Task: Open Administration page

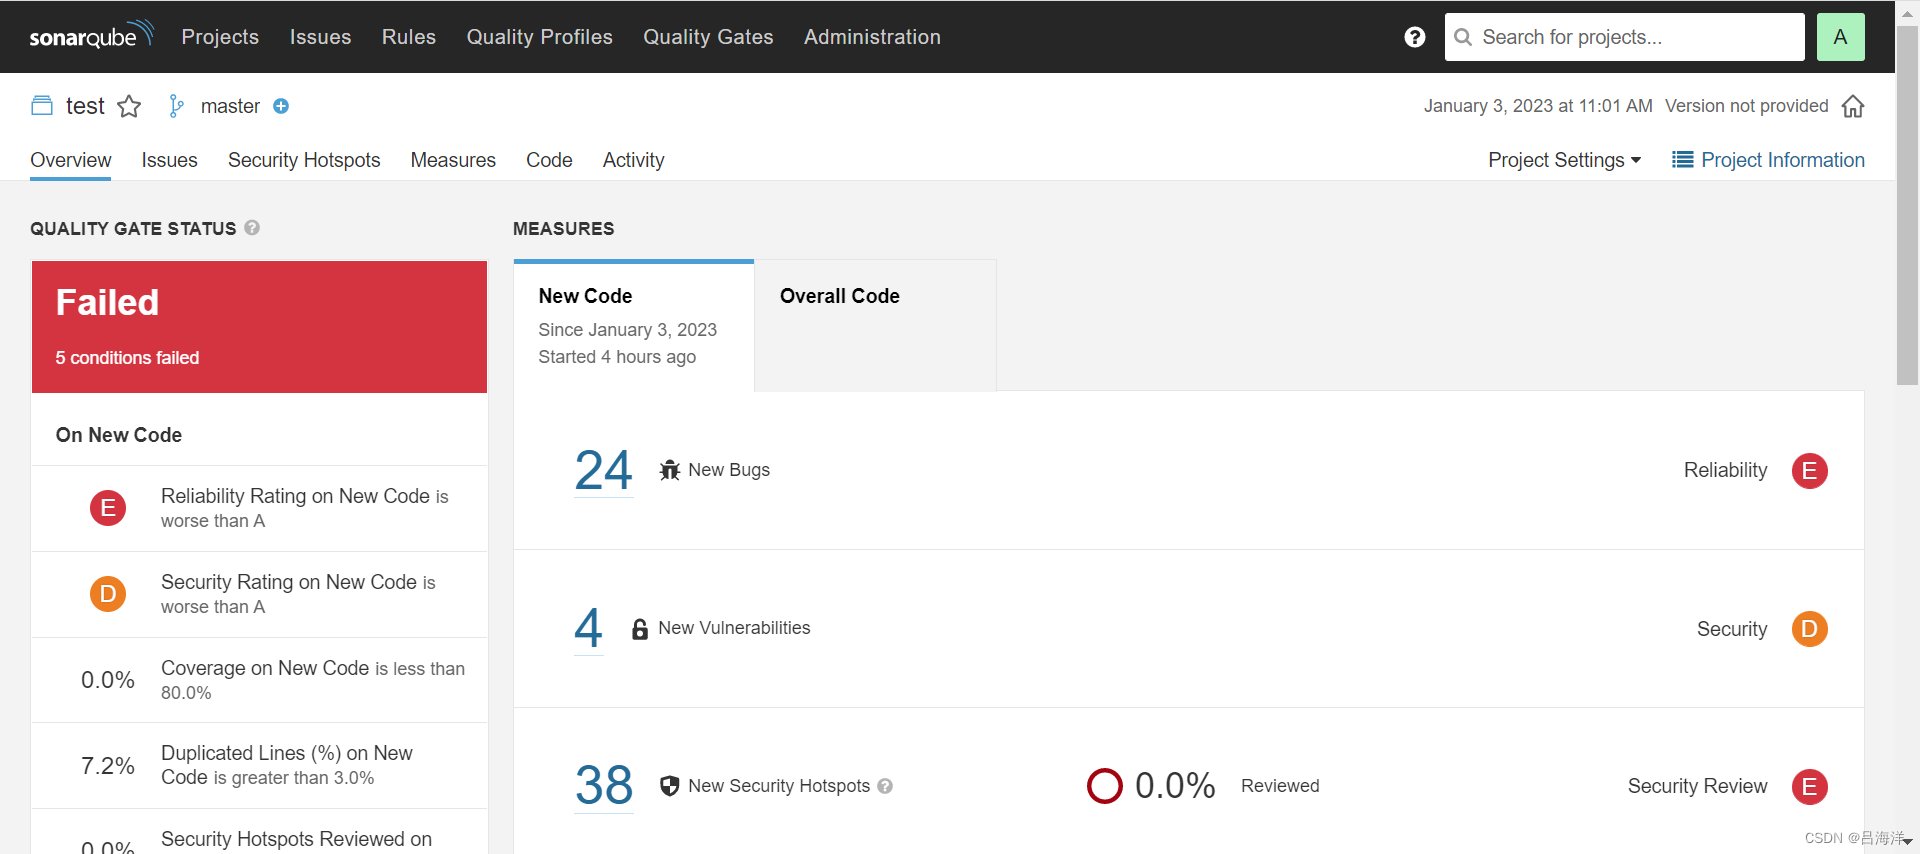Action: tap(872, 37)
